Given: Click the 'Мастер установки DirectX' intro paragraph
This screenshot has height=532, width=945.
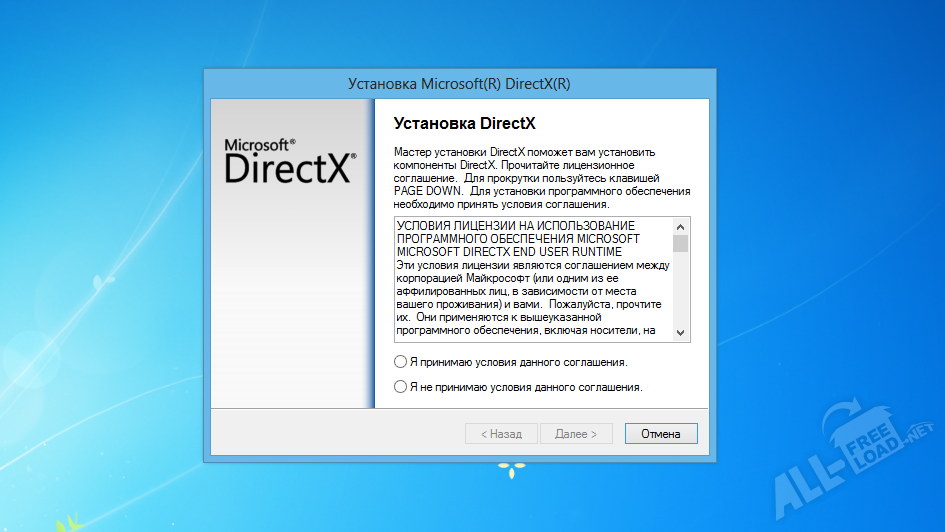Looking at the screenshot, I should 540,177.
